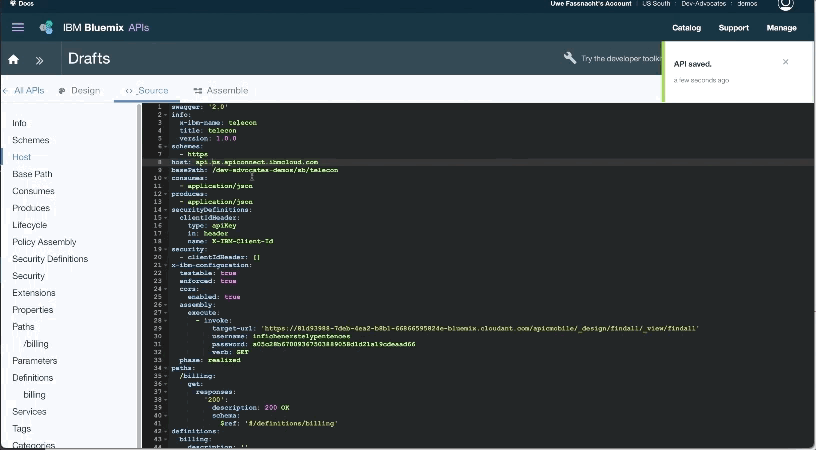The width and height of the screenshot is (816, 450).
Task: Switch to the Design tab
Action: pyautogui.click(x=85, y=91)
